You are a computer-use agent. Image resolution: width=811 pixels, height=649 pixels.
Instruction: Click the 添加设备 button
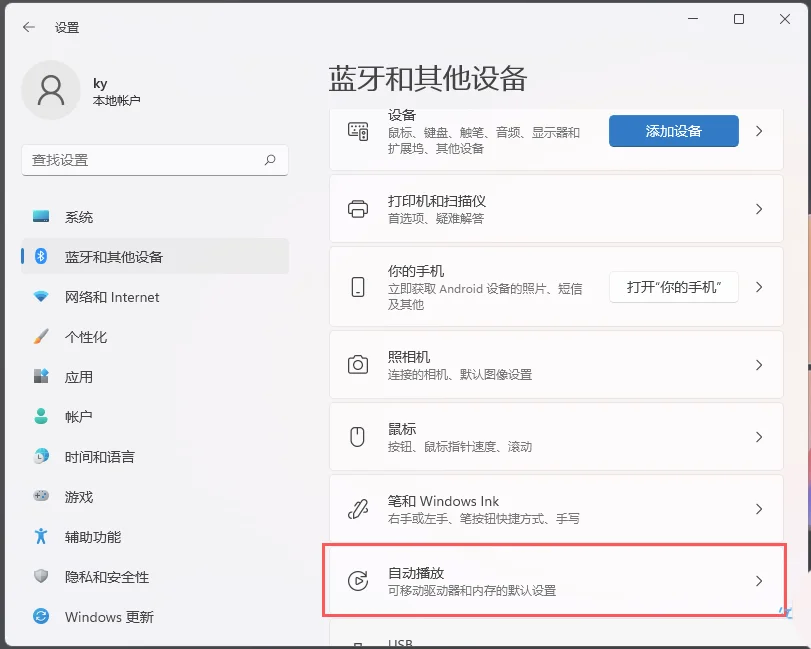coord(673,131)
